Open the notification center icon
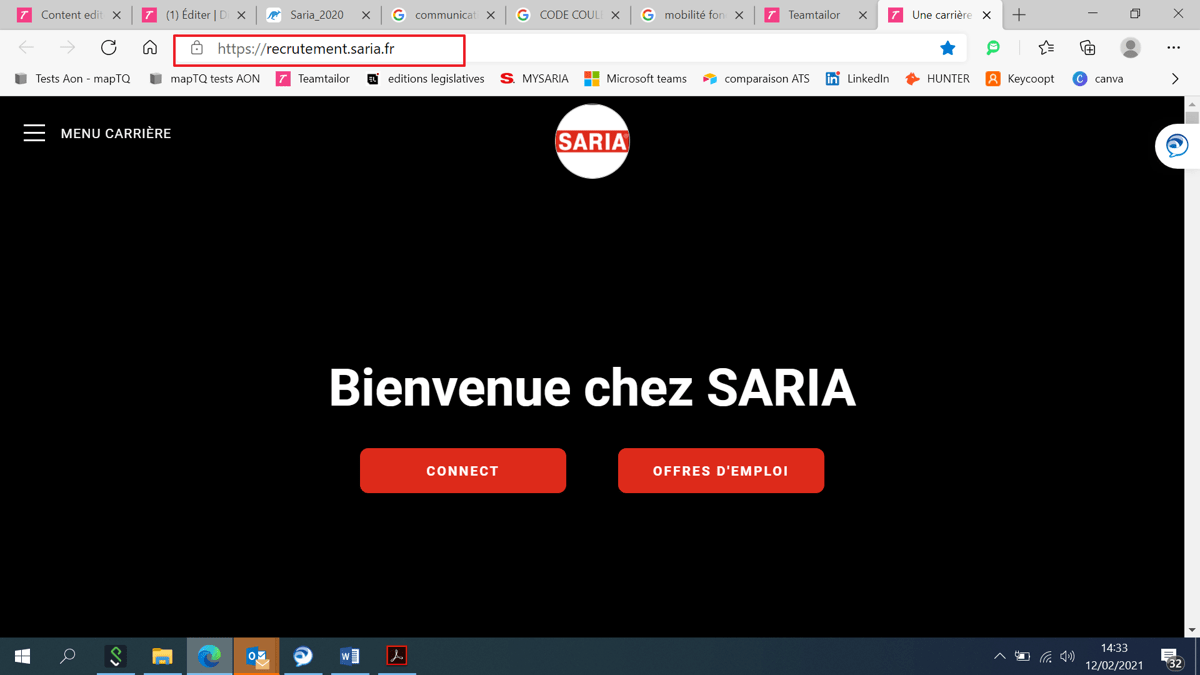The image size is (1200, 675). 1172,657
